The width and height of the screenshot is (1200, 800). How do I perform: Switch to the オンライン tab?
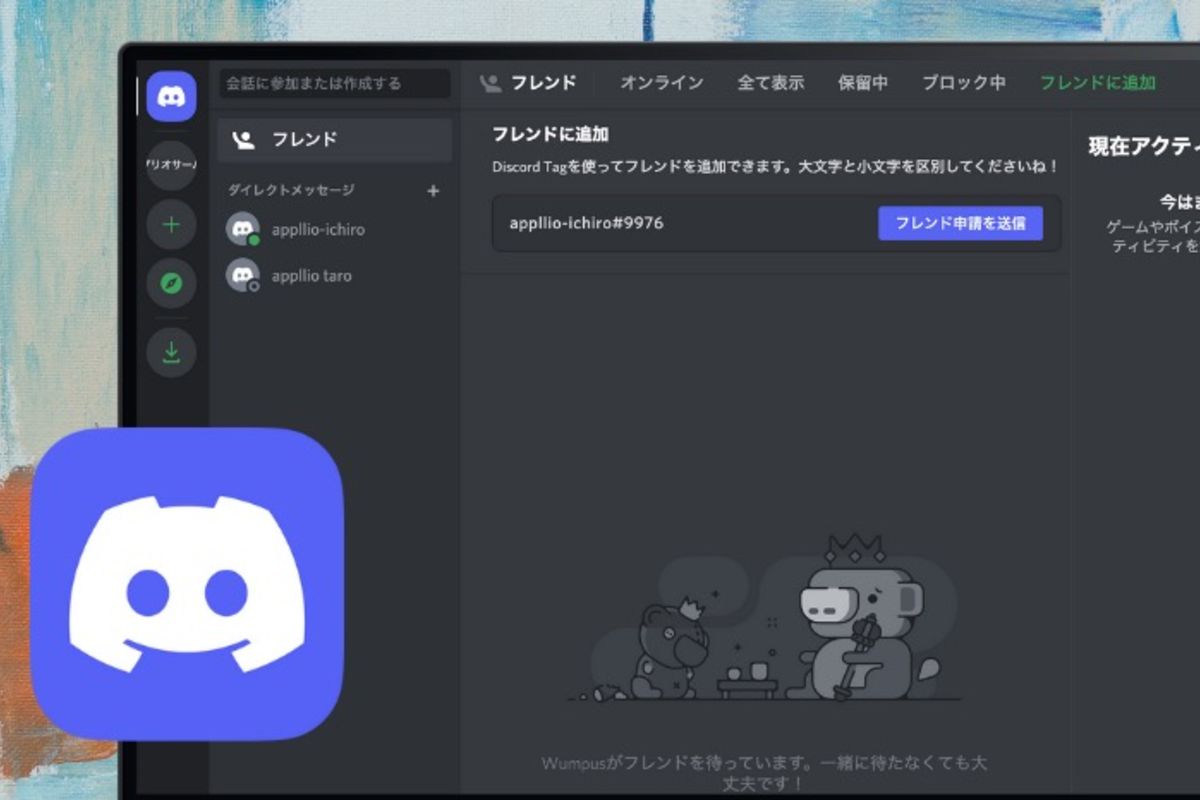pyautogui.click(x=661, y=83)
